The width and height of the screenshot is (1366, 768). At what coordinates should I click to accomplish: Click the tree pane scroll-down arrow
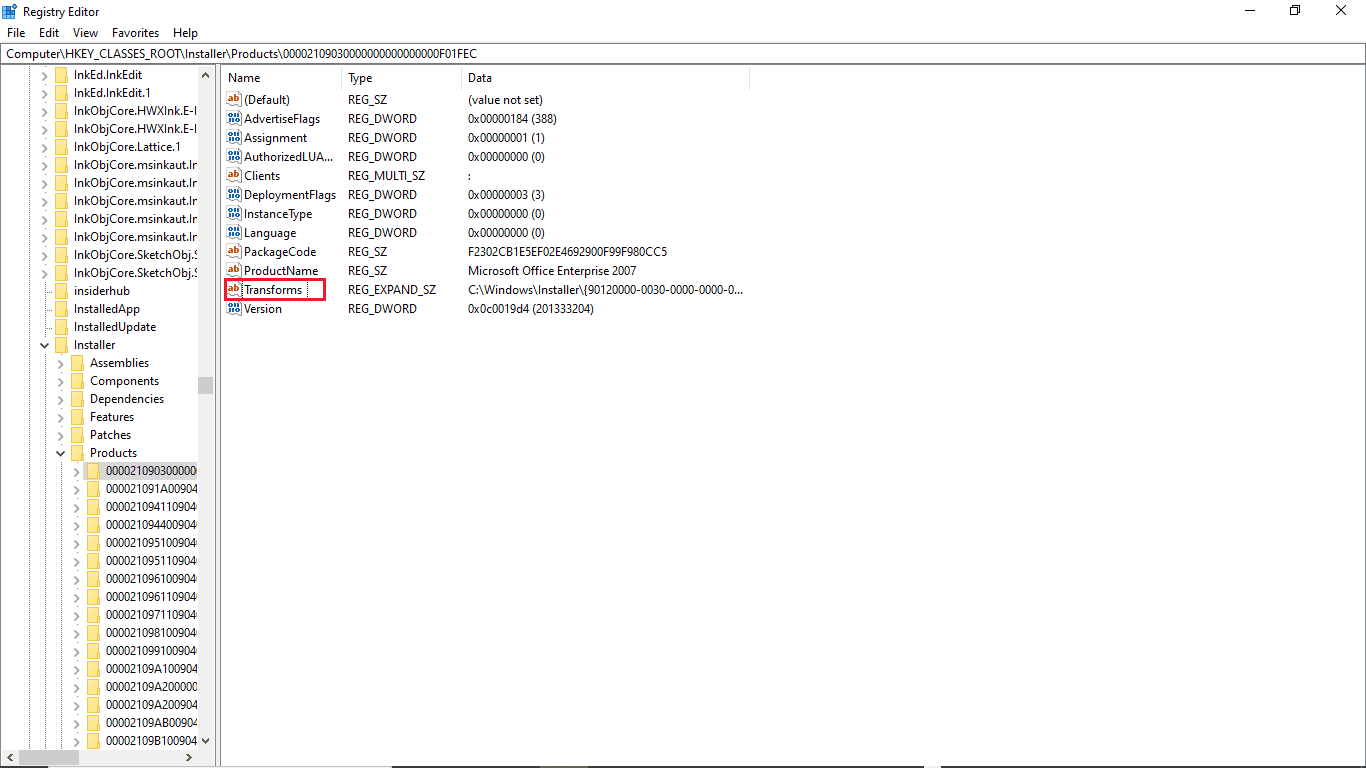[205, 741]
